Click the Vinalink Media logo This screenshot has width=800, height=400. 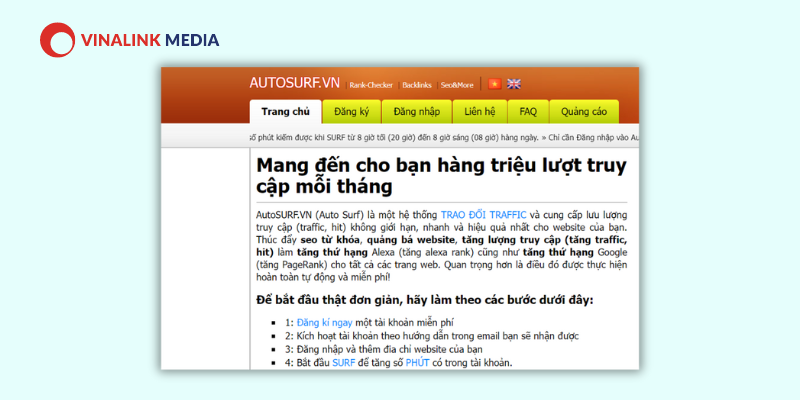tap(130, 40)
